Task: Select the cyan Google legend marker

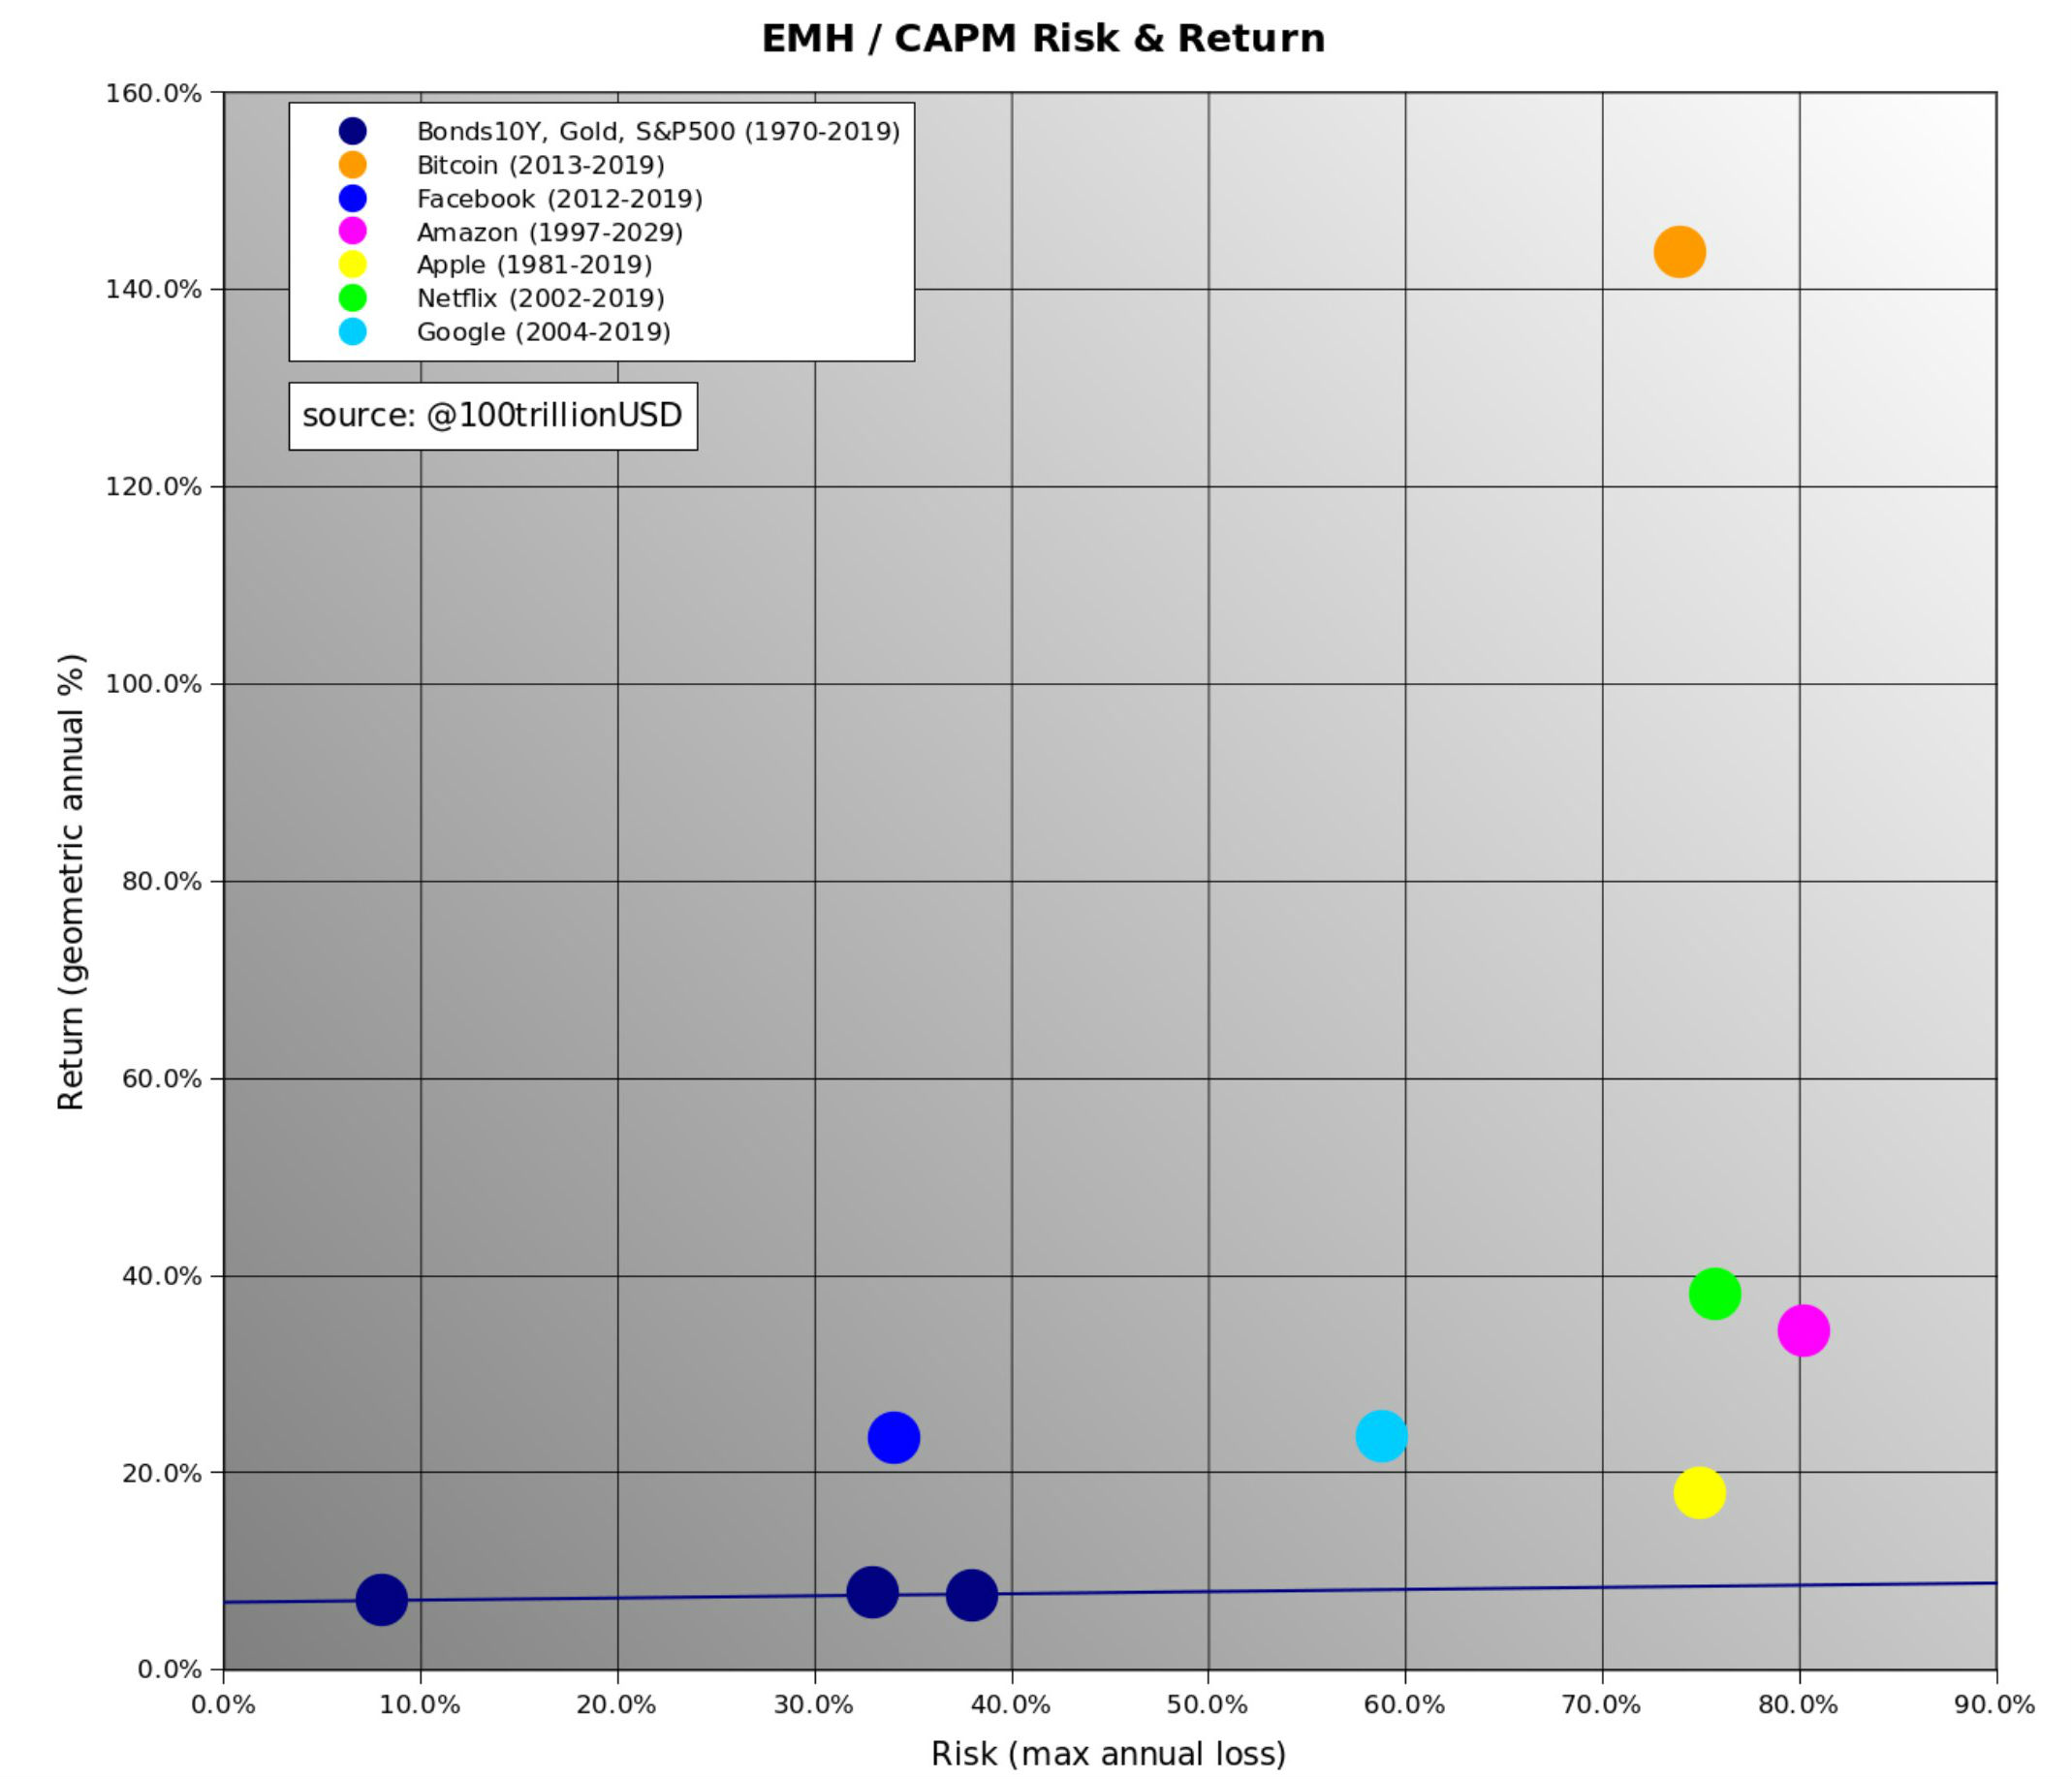Action: click(x=352, y=331)
